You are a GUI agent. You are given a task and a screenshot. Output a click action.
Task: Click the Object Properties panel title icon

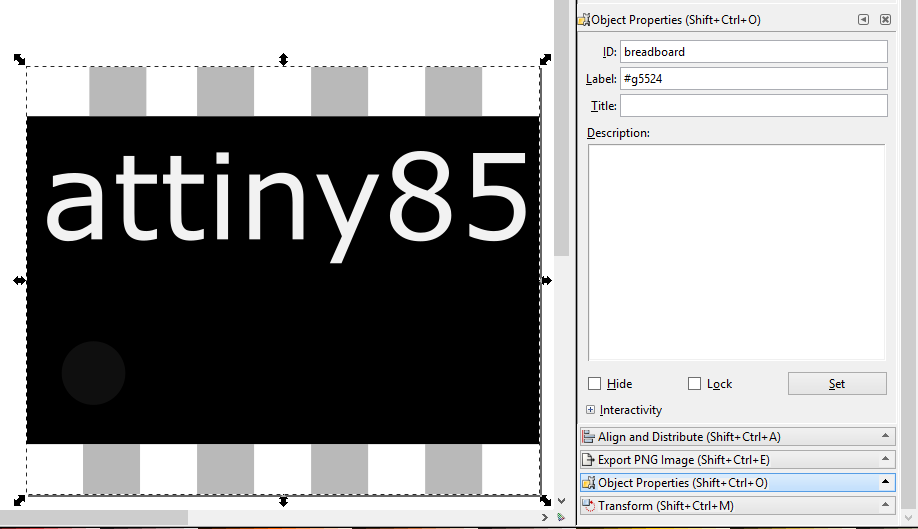[x=584, y=20]
